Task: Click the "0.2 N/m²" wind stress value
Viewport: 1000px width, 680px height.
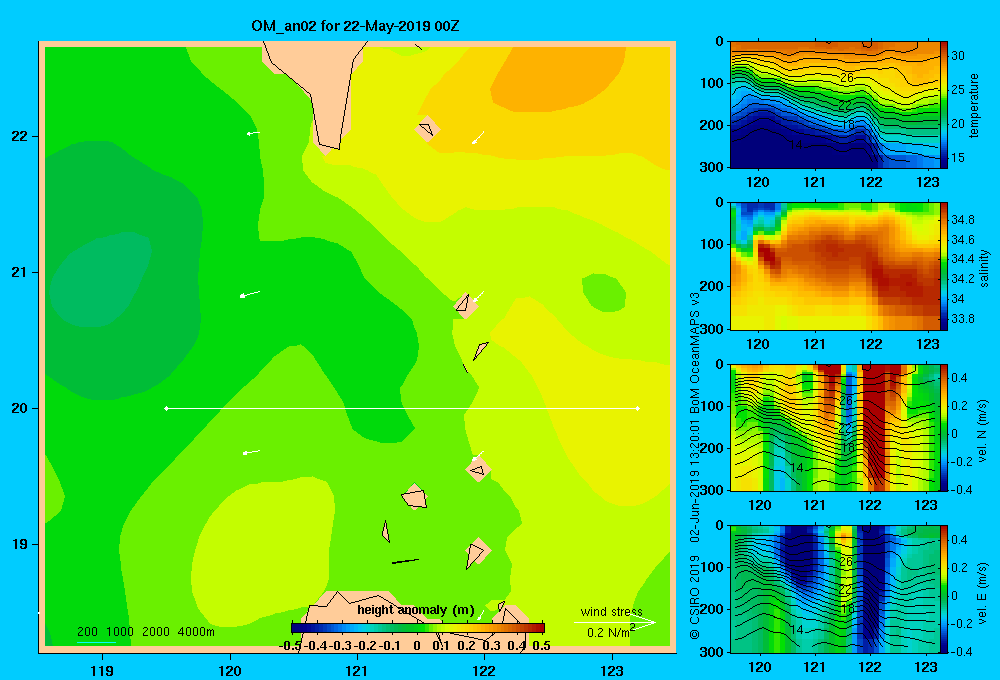Action: coord(611,632)
